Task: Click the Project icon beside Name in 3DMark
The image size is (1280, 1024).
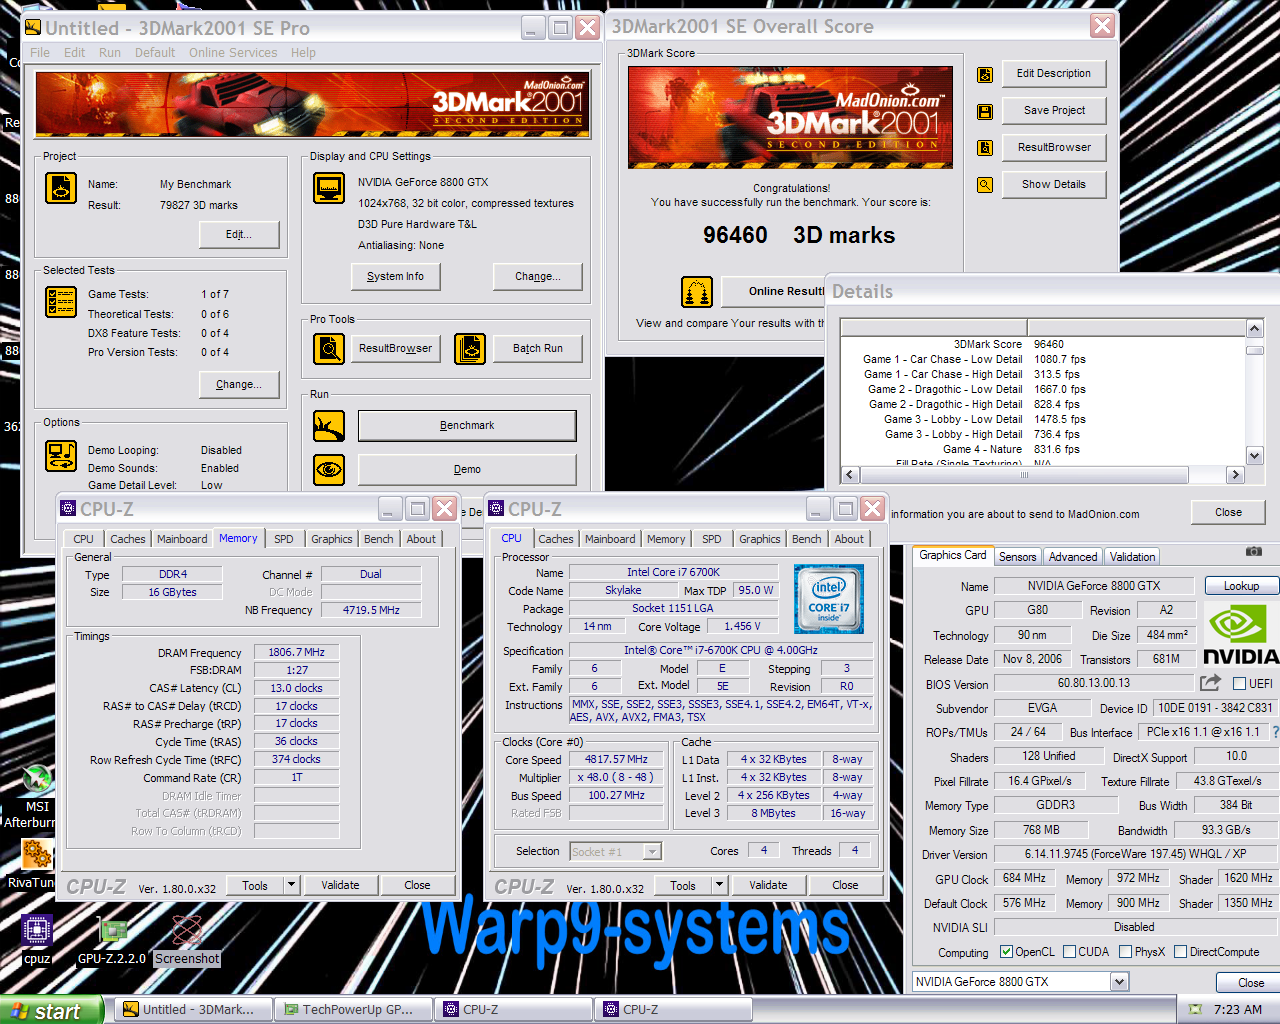Action: [61, 188]
